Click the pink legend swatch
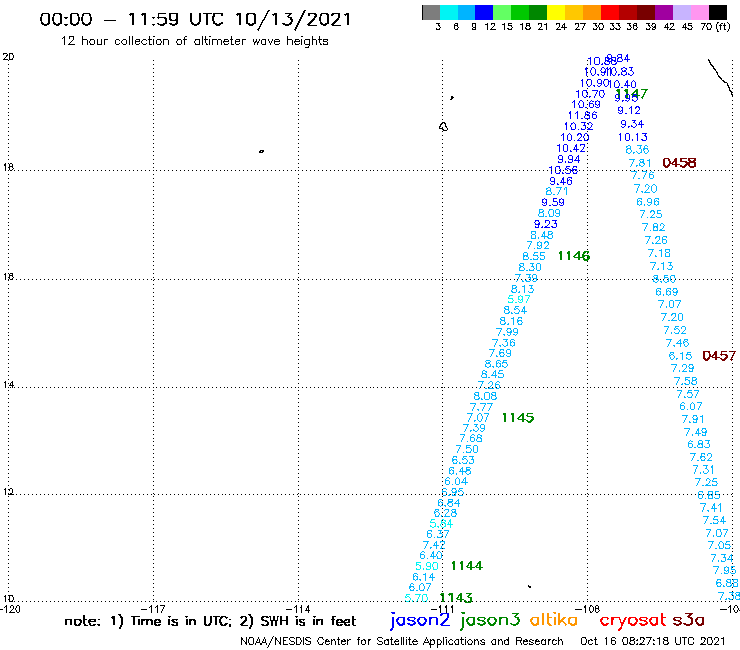The height and width of the screenshot is (650, 740). 699,12
